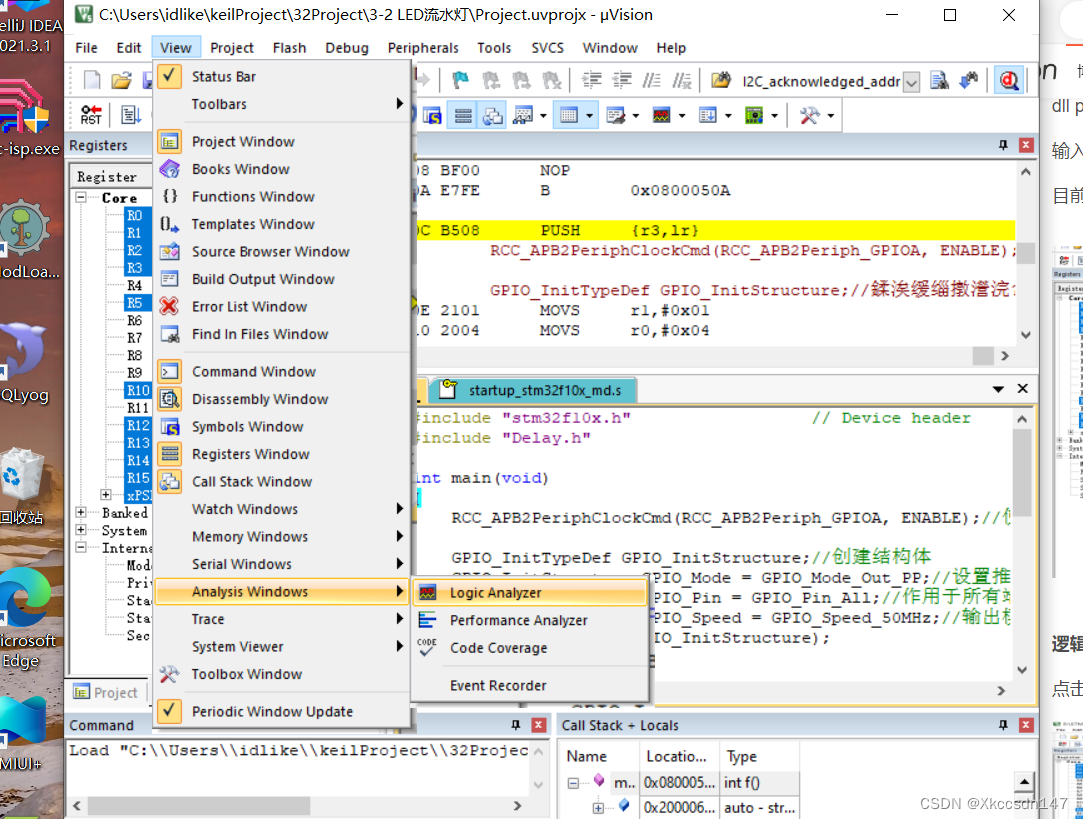Click Books Window icon in View menu
This screenshot has width=1083, height=819.
pos(170,169)
